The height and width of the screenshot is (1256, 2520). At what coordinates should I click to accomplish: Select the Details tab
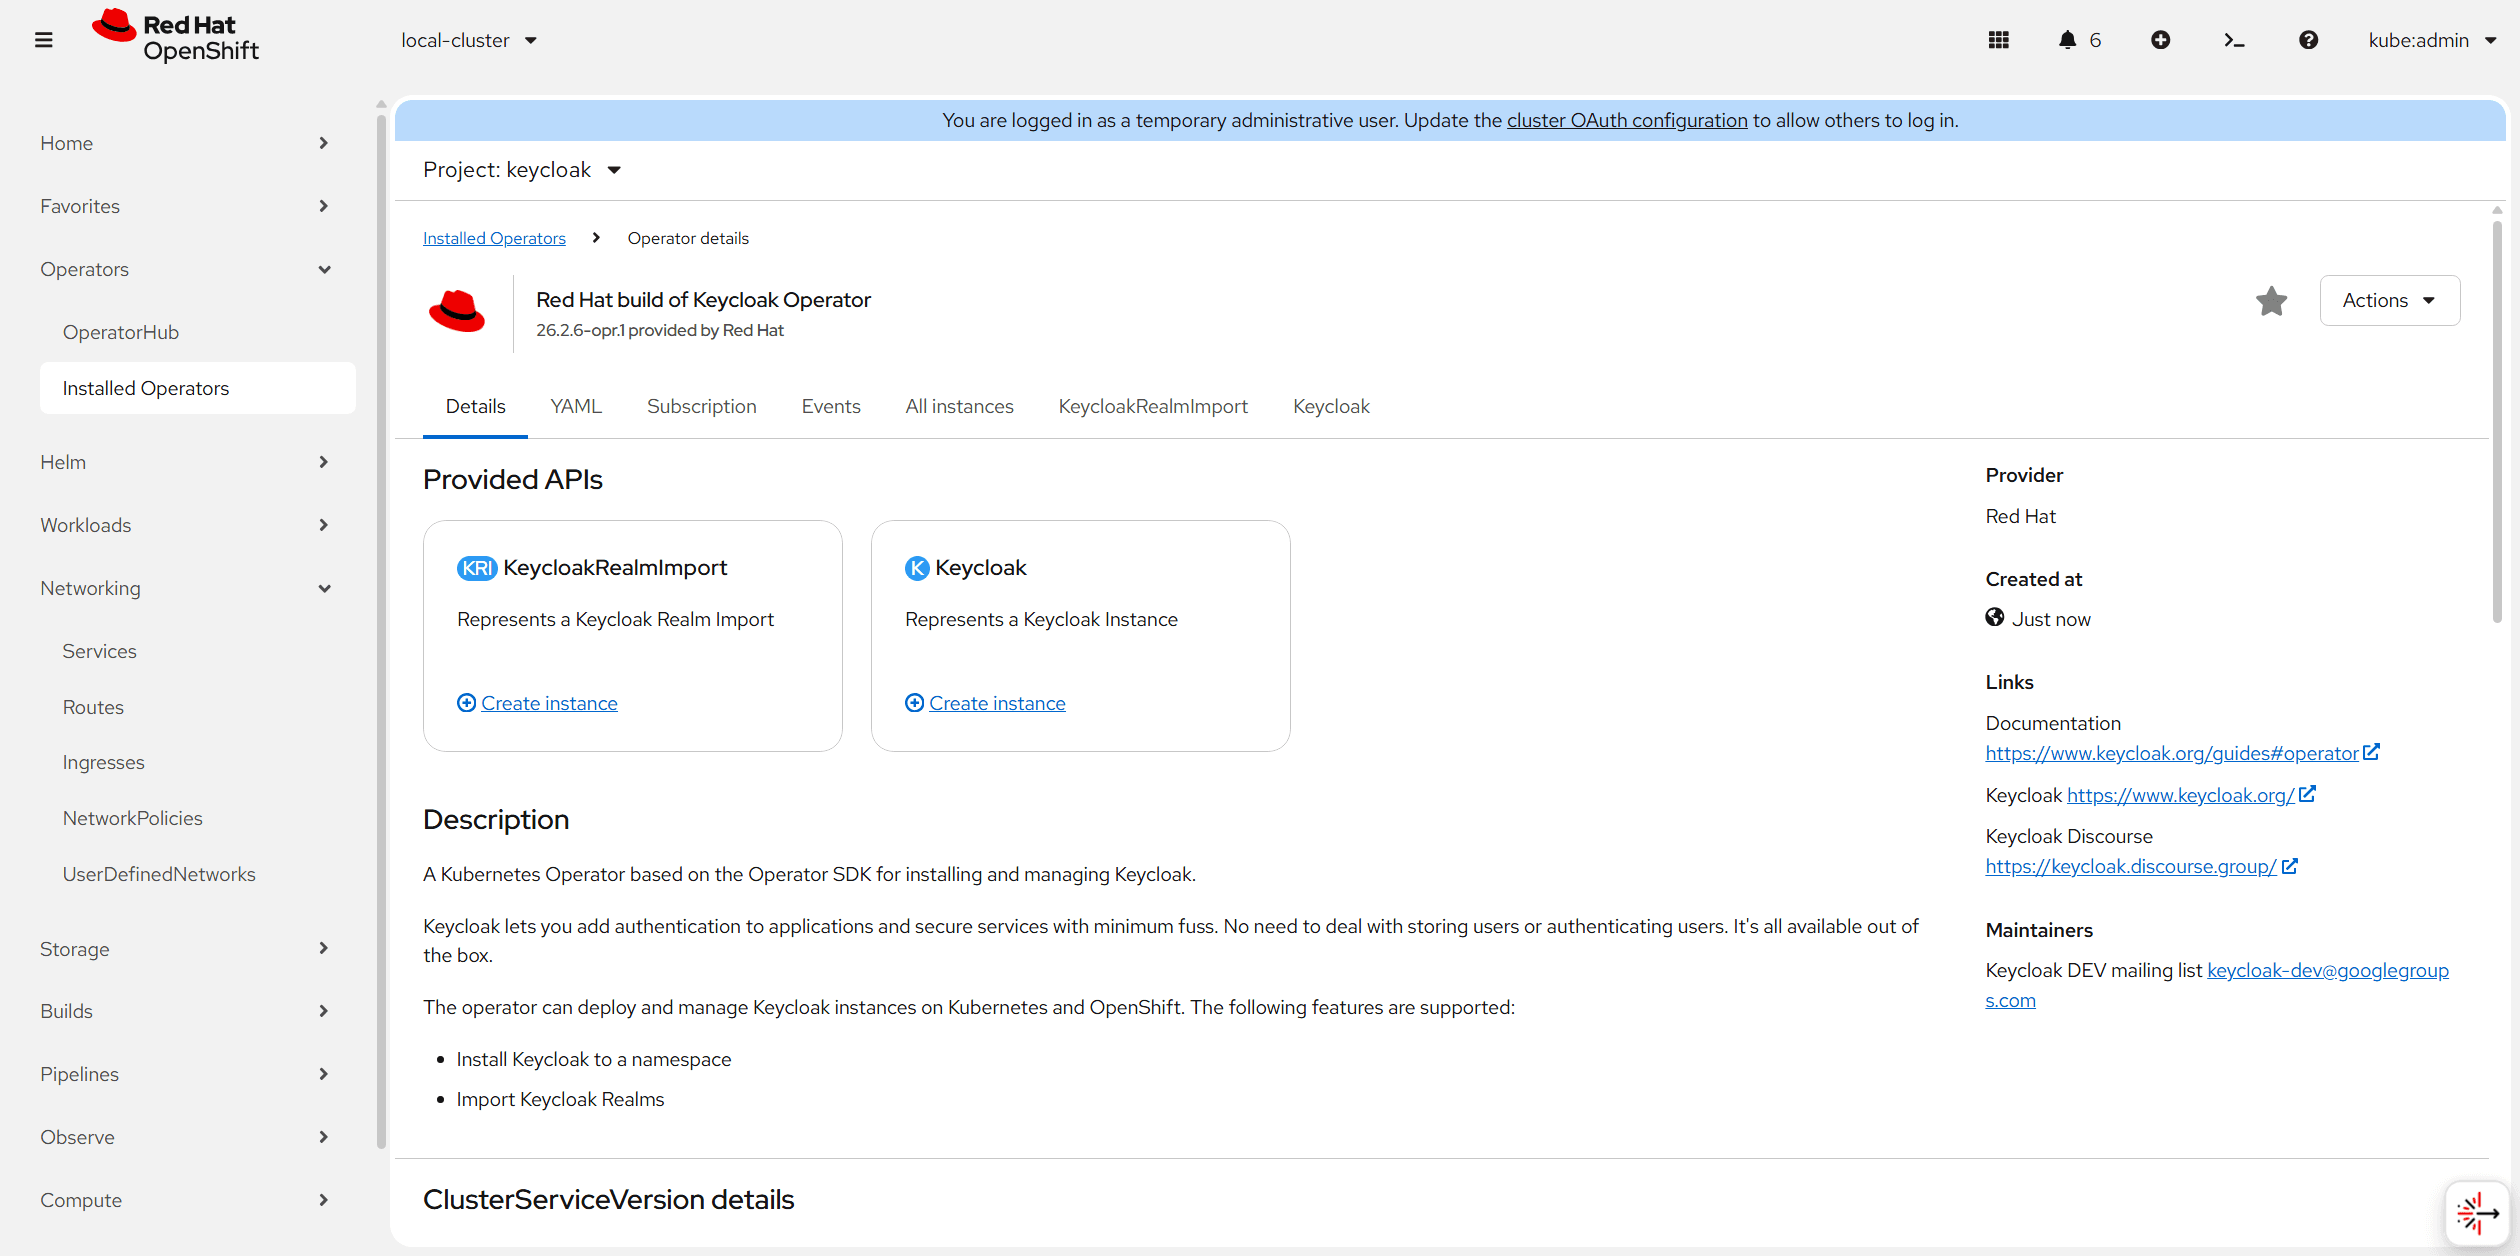(475, 406)
